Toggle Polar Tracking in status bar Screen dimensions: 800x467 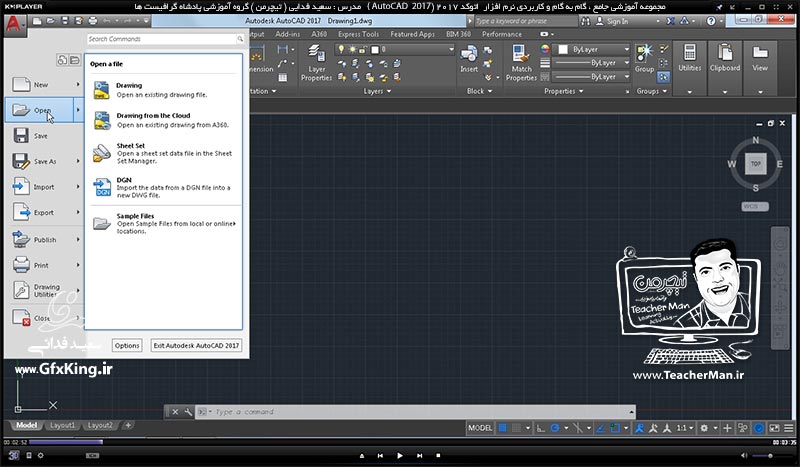(x=555, y=428)
